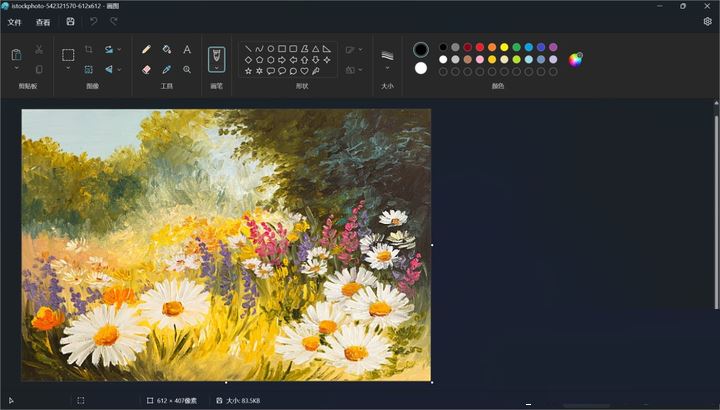Expand the Paste options chevron
This screenshot has height=410, width=720.
click(16, 68)
